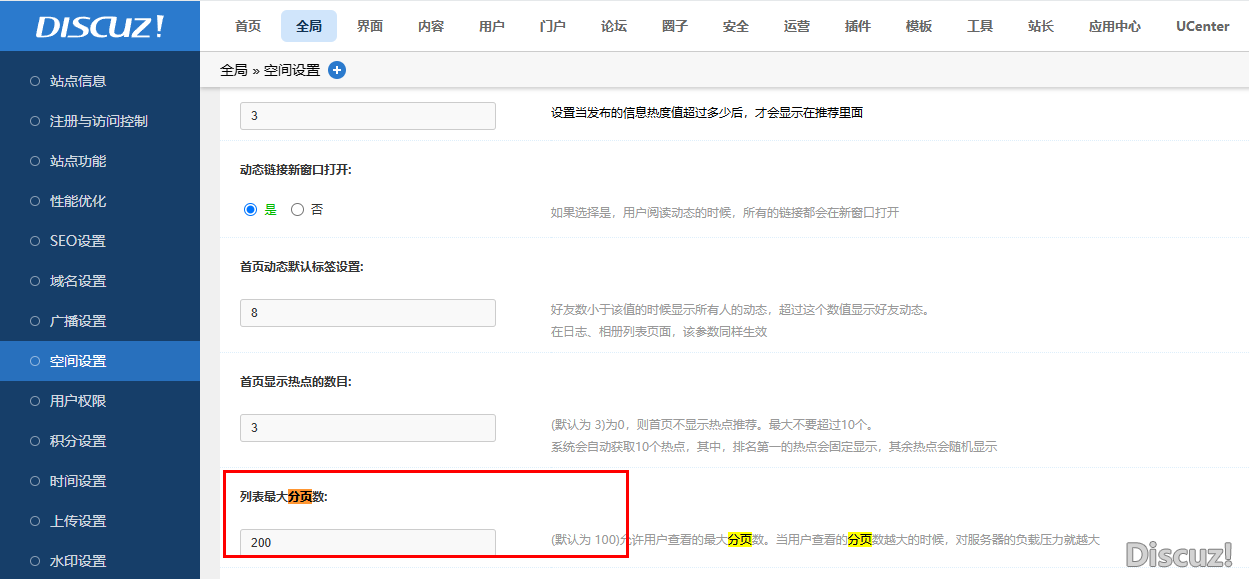Click the 全局 breadcrumb link
1249x579 pixels.
(x=233, y=70)
